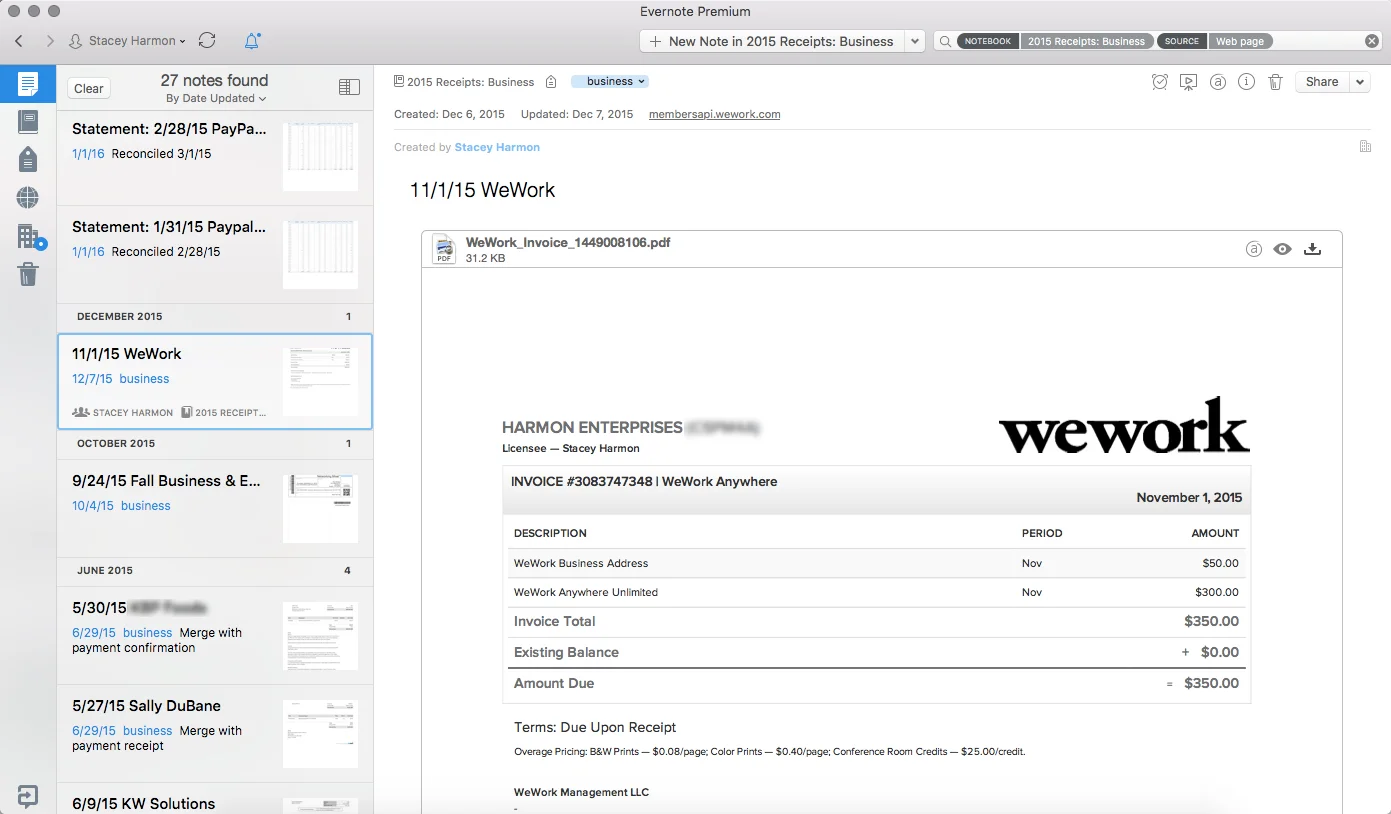Click the sidebar bottom exit arrow icon
The image size is (1391, 814).
tap(28, 796)
